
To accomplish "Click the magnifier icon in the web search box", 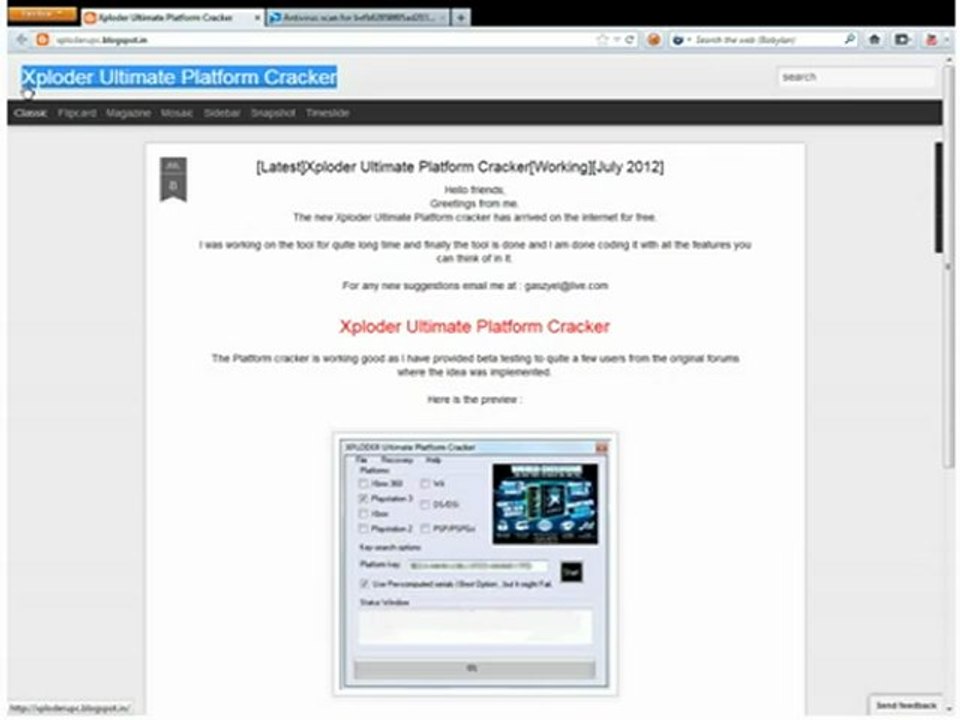I will 850,40.
